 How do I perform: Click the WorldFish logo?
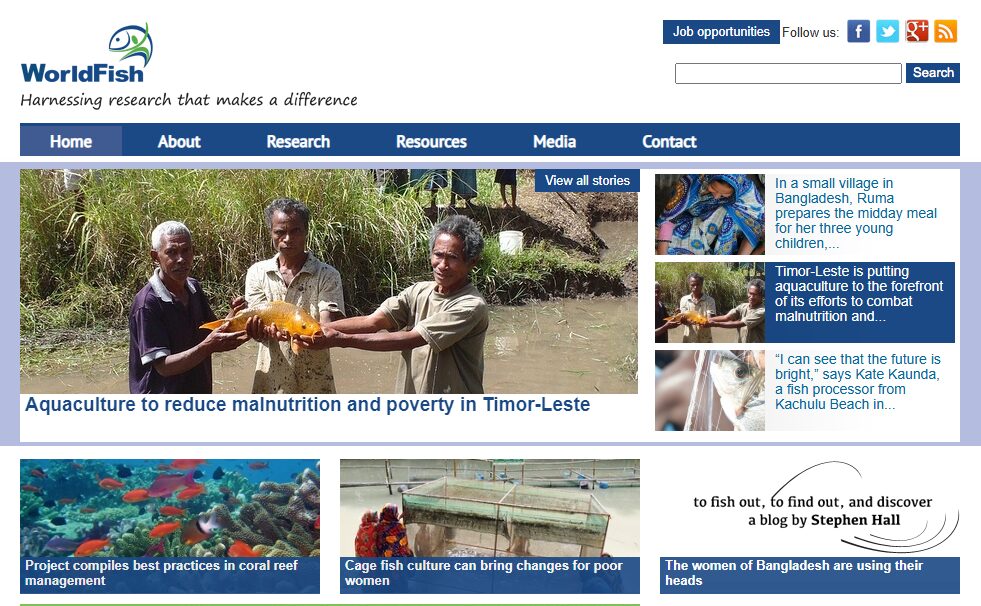point(88,54)
